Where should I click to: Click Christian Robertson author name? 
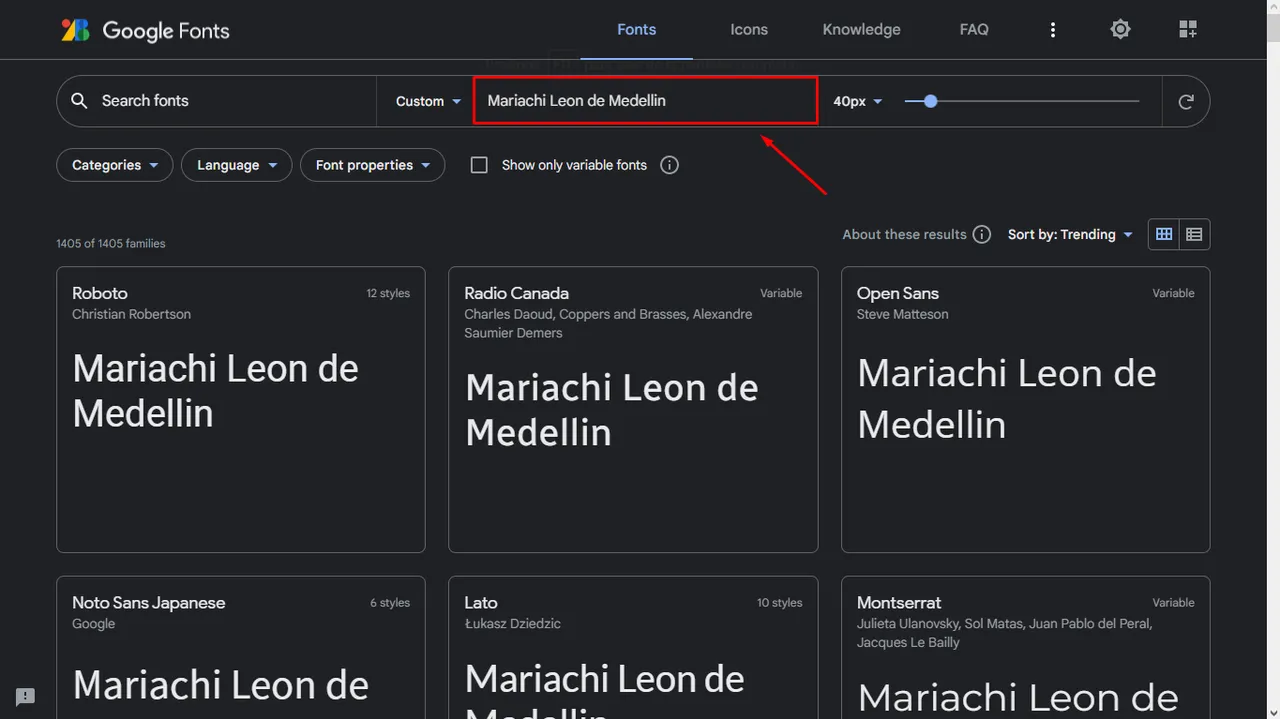(x=131, y=314)
